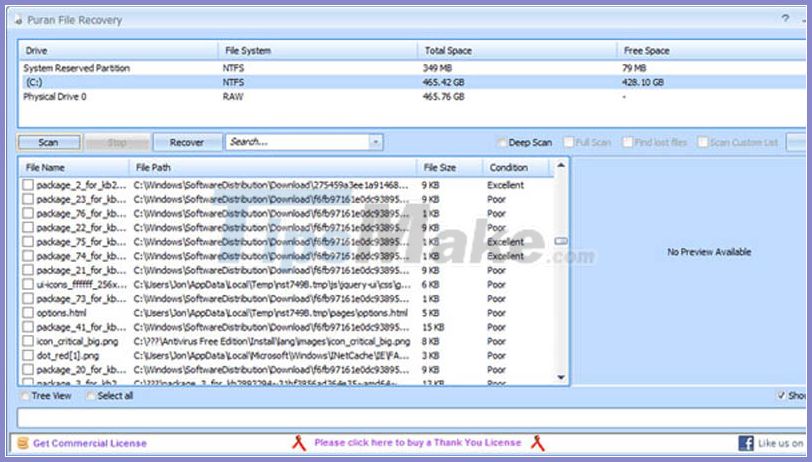The height and width of the screenshot is (462, 812).
Task: Click the red ribbon left of Thank You License
Action: [x=299, y=443]
